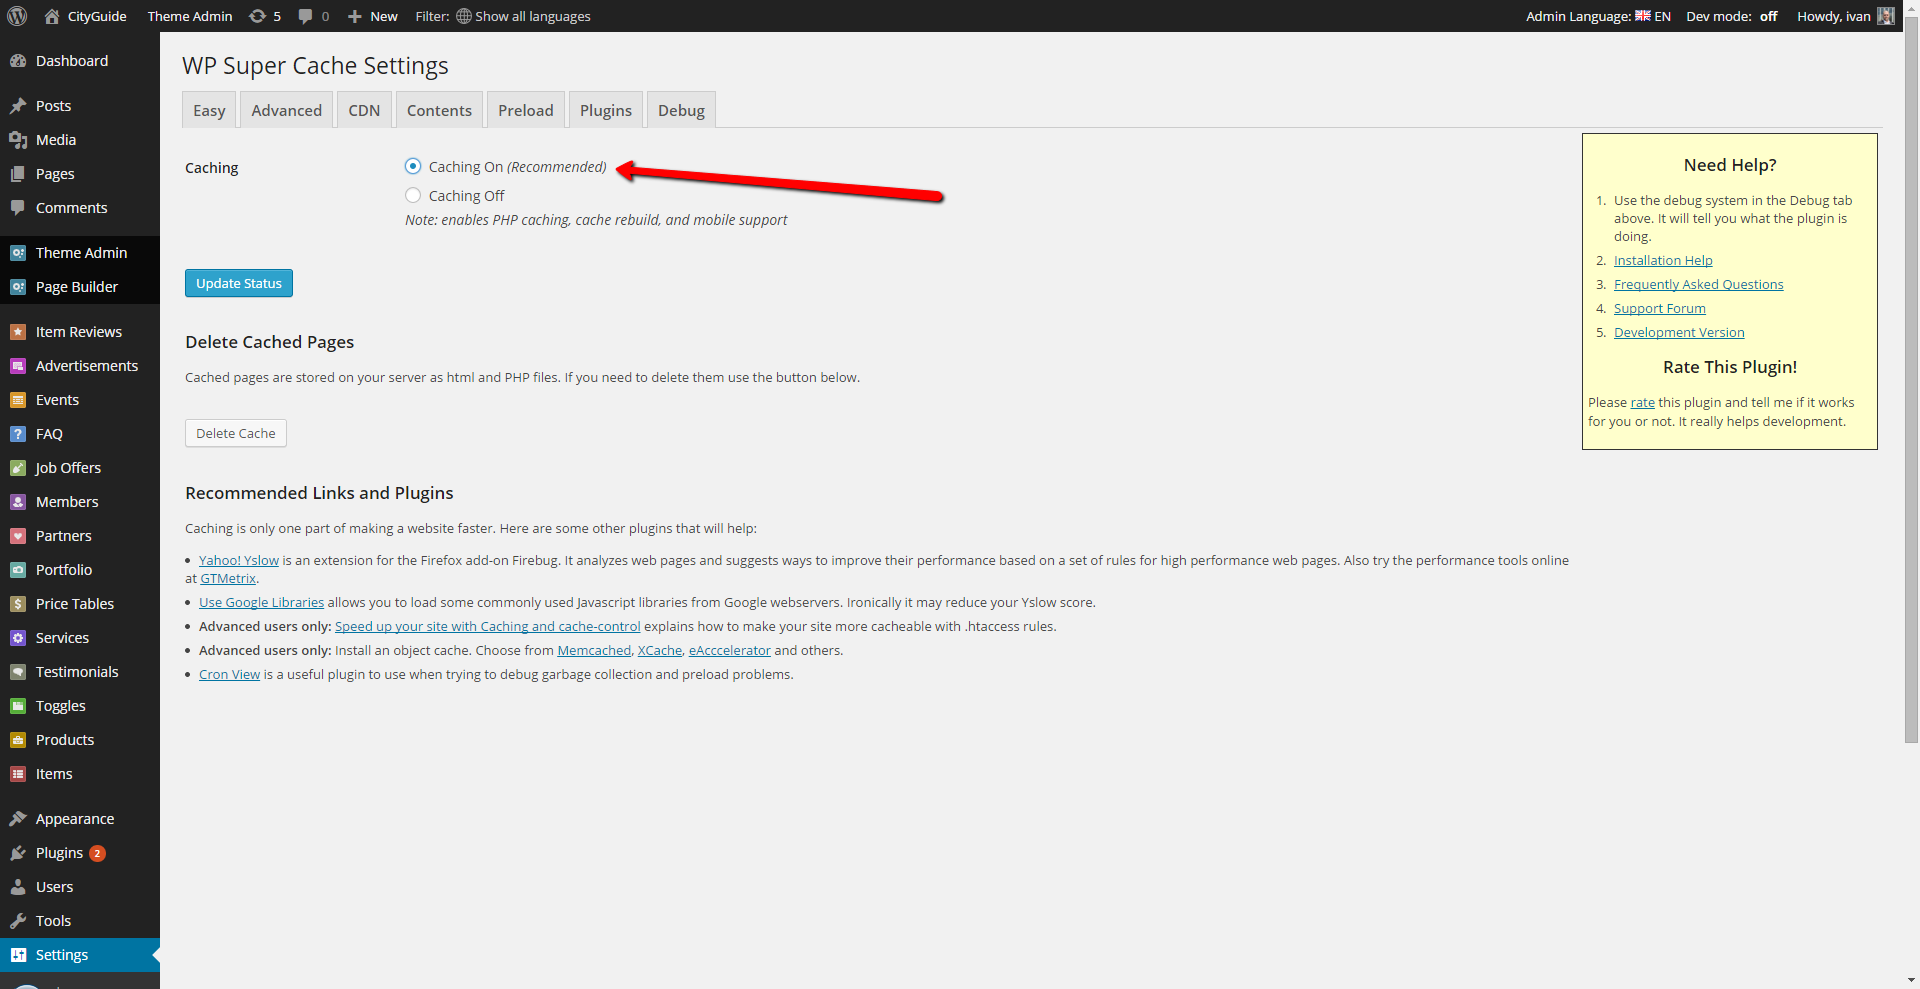Click the Price Tables dollar icon
Image resolution: width=1920 pixels, height=989 pixels.
18,604
